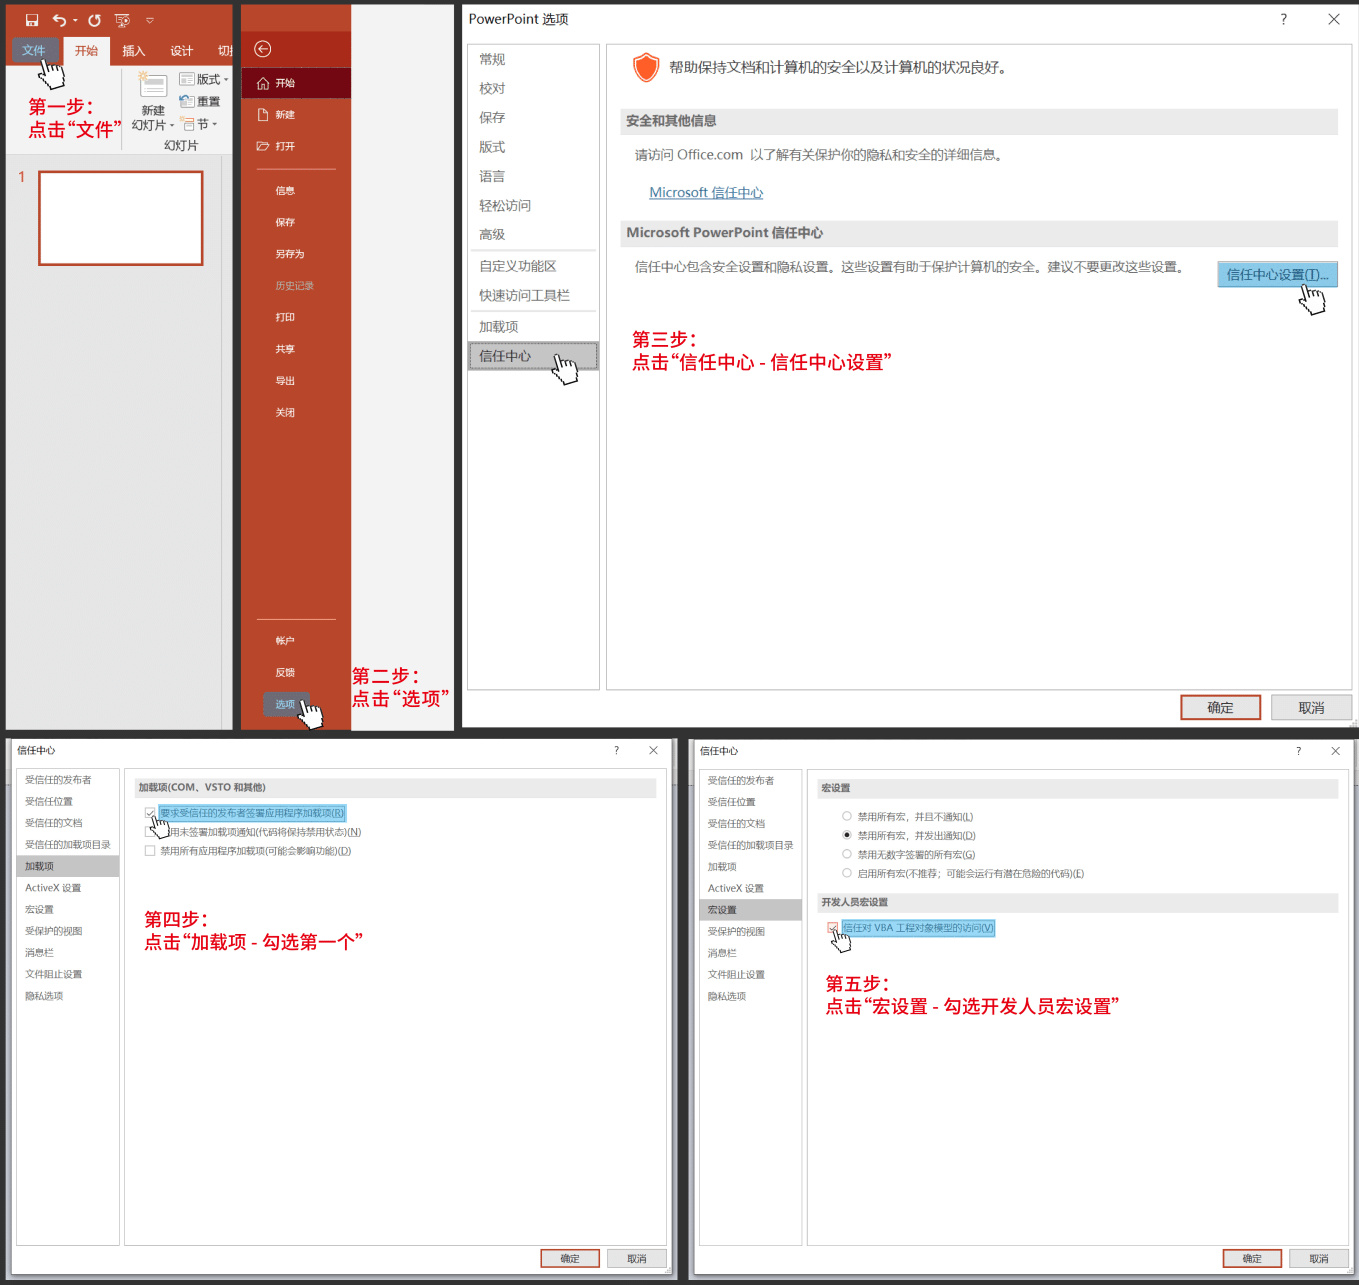Click the backstage back arrow icon
This screenshot has height=1285, width=1359.
click(263, 49)
